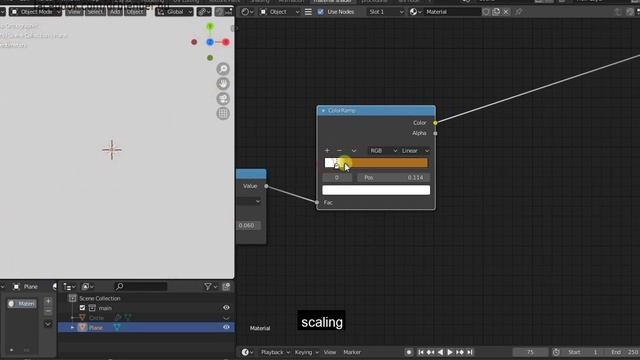The width and height of the screenshot is (640, 360).
Task: Remove the material slot with the minus button
Action: pos(48,311)
